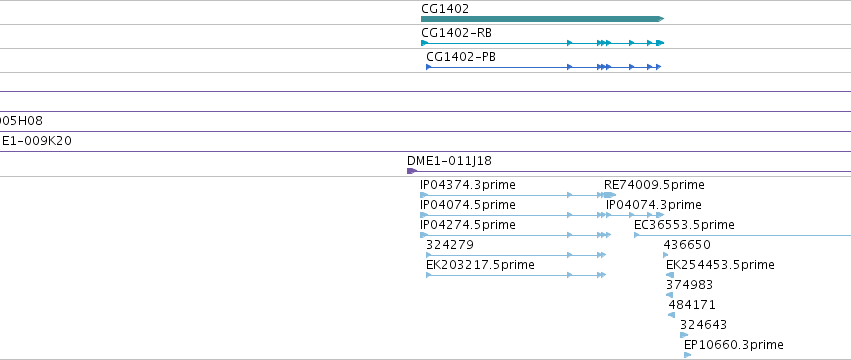Click the 484171 arrow glyph
The image size is (851, 360).
[671, 315]
